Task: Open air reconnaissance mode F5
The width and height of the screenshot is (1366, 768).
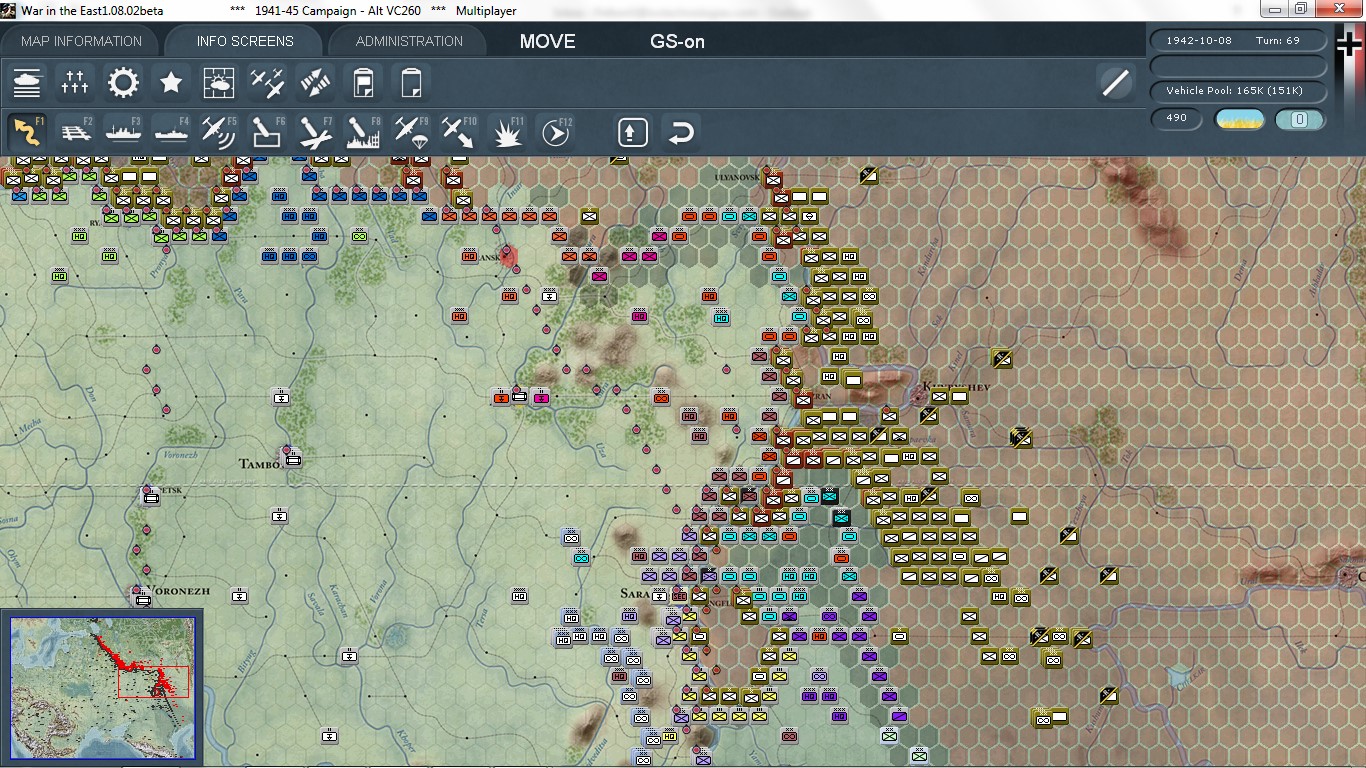Action: tap(219, 130)
